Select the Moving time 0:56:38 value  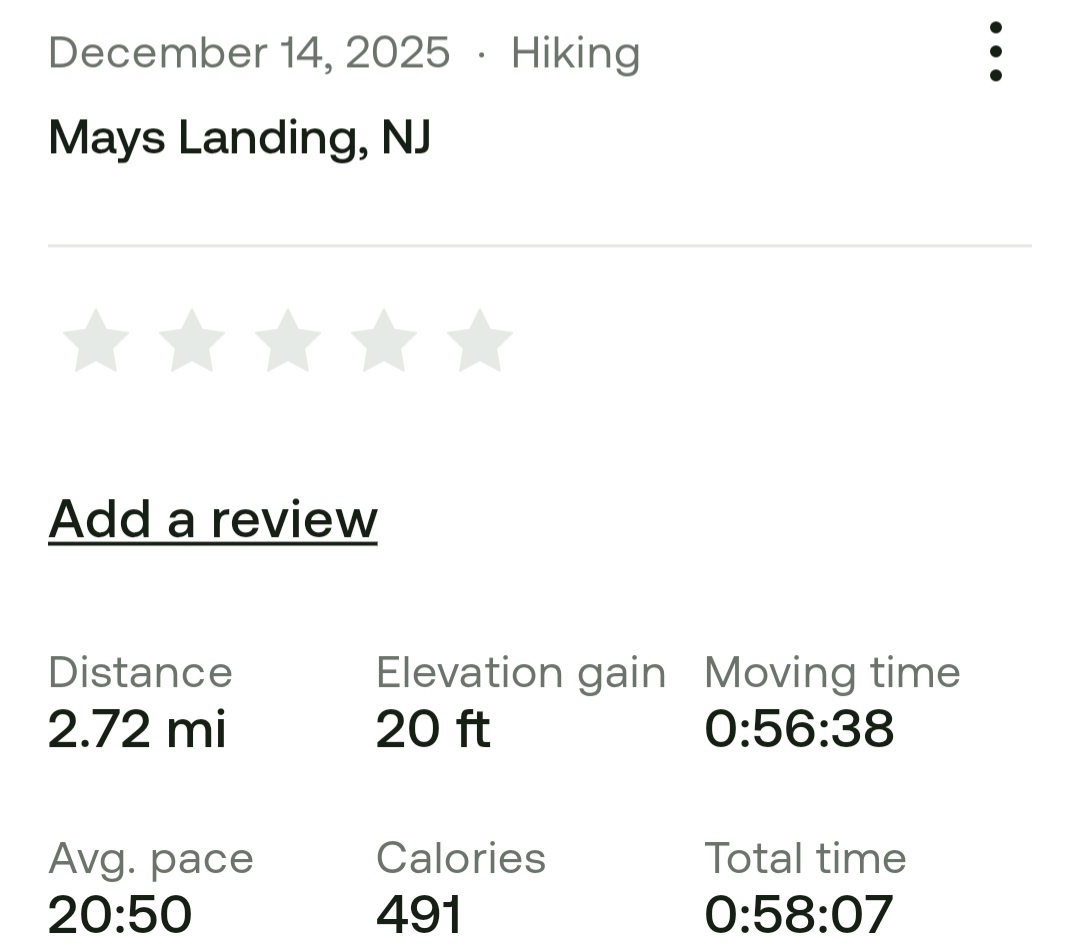(799, 728)
